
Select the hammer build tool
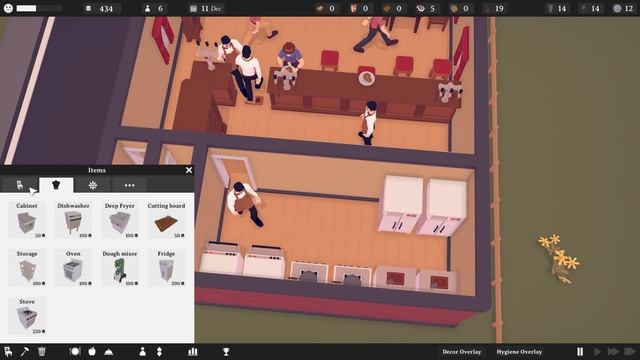tap(24, 351)
